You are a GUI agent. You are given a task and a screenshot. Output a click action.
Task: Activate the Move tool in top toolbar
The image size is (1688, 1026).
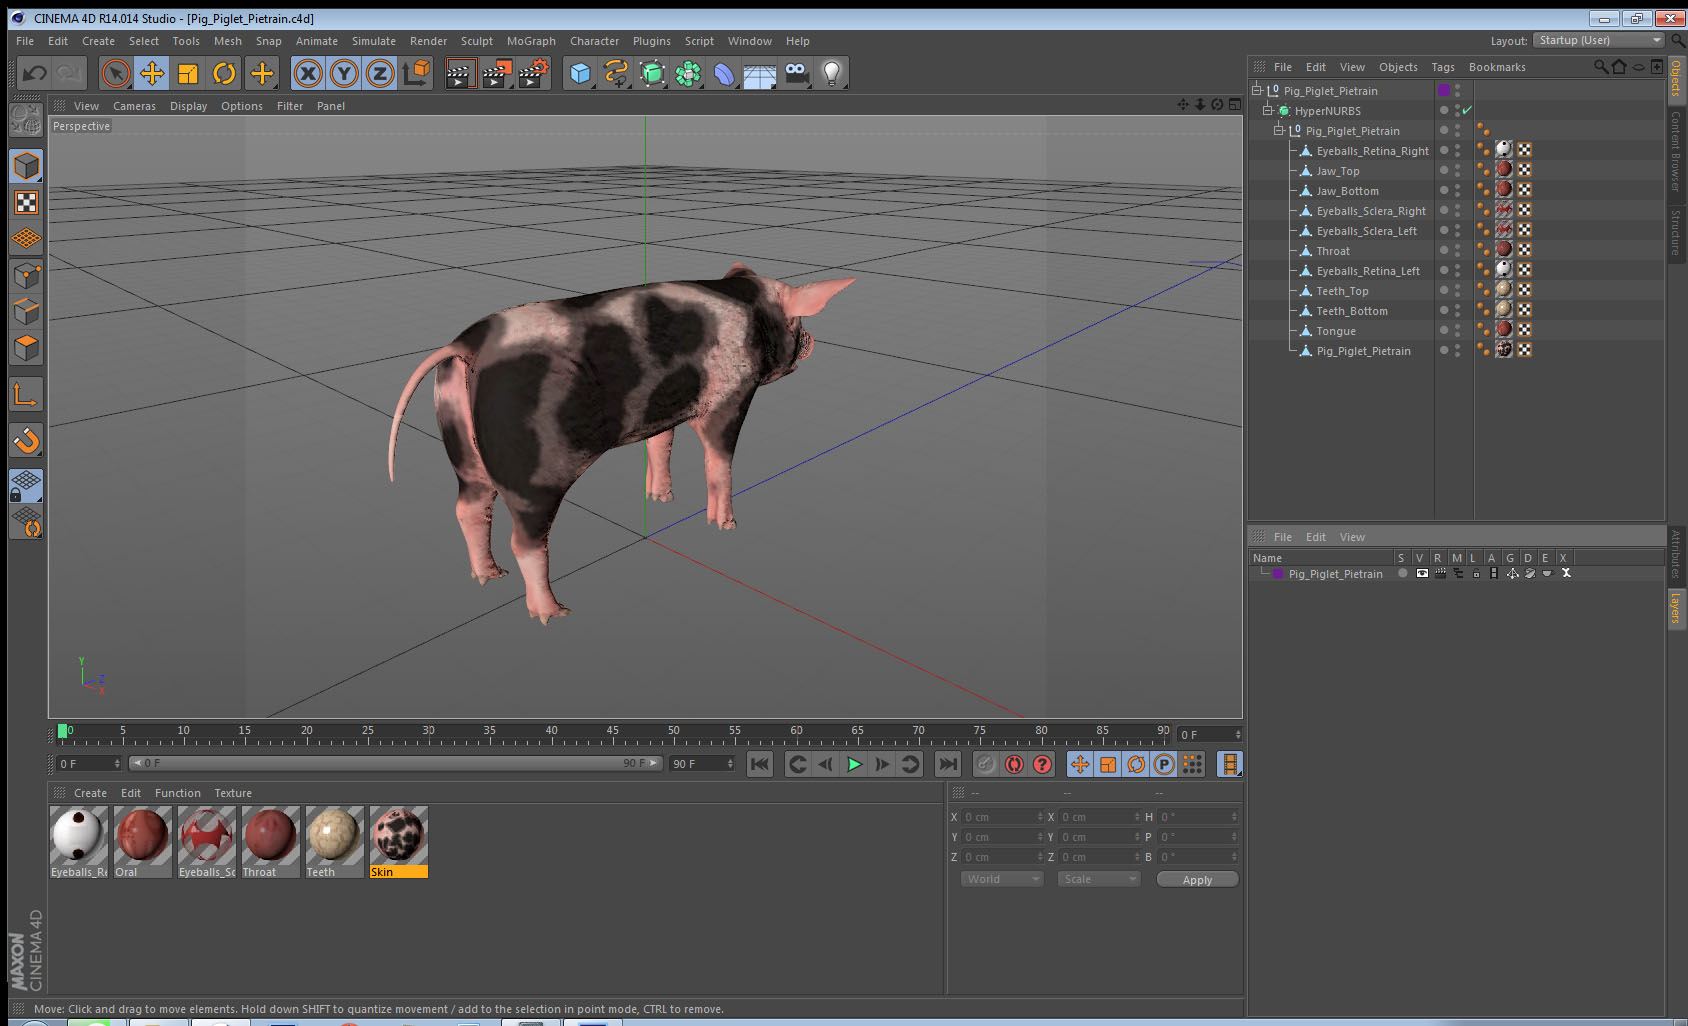pos(152,73)
